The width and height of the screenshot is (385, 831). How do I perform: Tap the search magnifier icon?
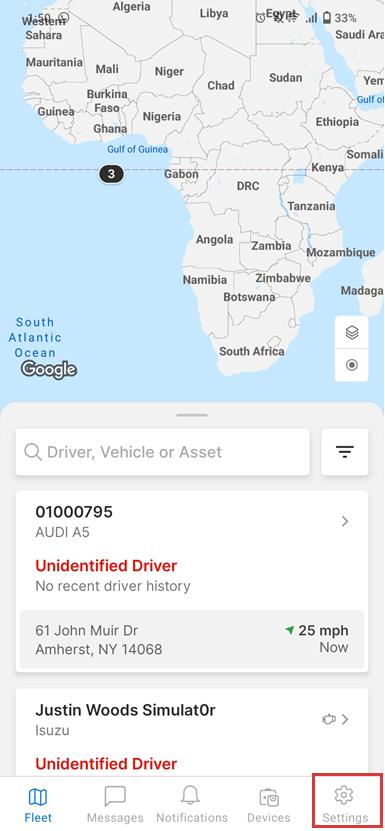click(33, 452)
